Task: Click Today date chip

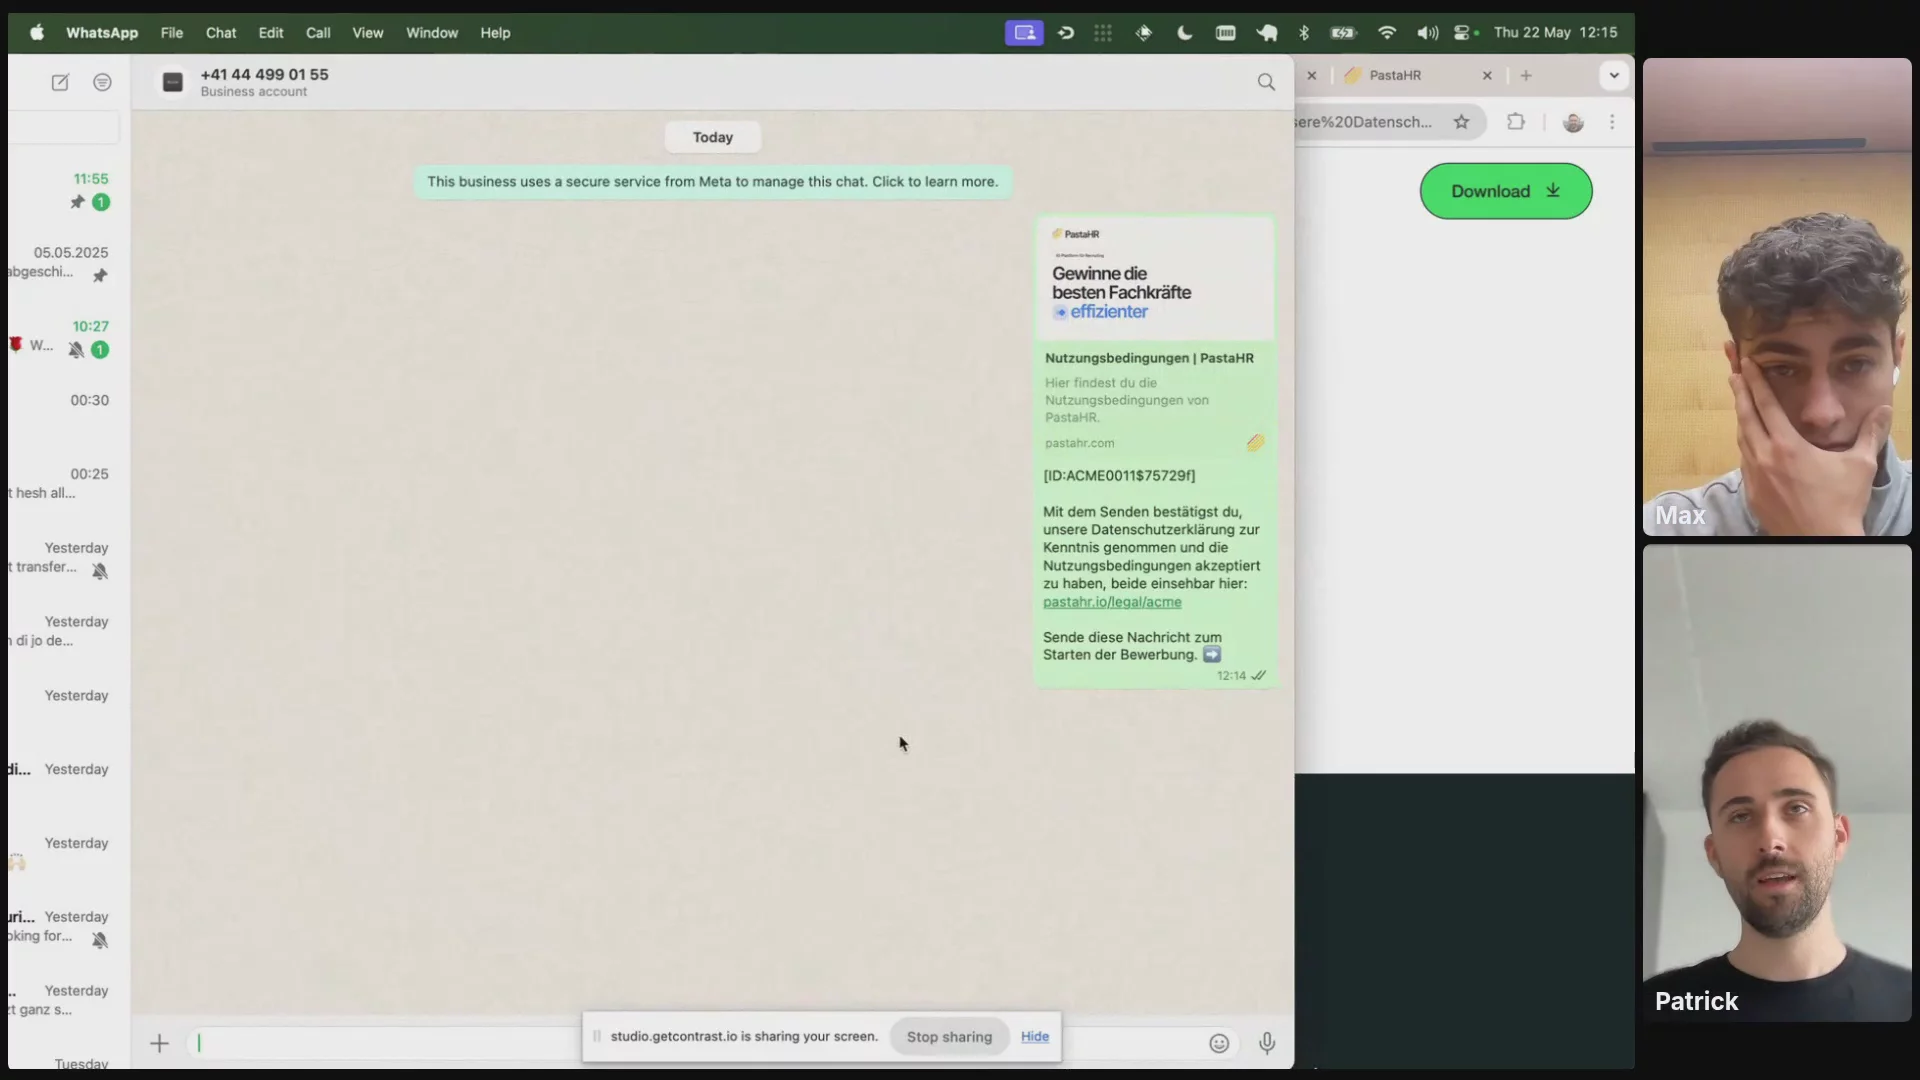Action: point(712,137)
